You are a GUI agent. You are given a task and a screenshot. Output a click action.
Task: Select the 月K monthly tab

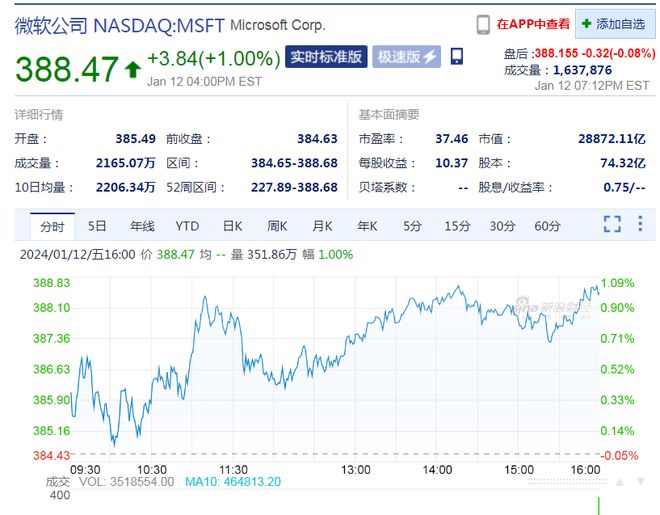point(322,226)
